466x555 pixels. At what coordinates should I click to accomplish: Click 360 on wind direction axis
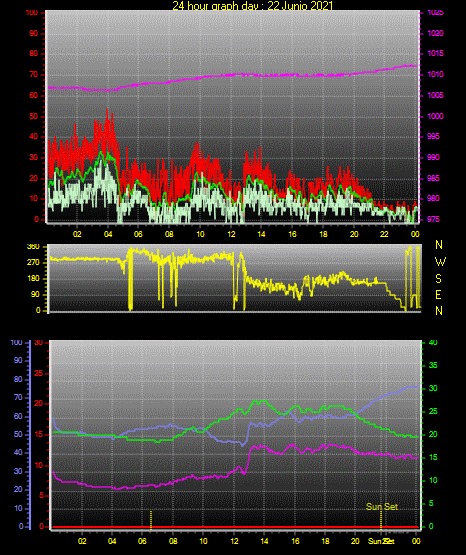pyautogui.click(x=33, y=247)
